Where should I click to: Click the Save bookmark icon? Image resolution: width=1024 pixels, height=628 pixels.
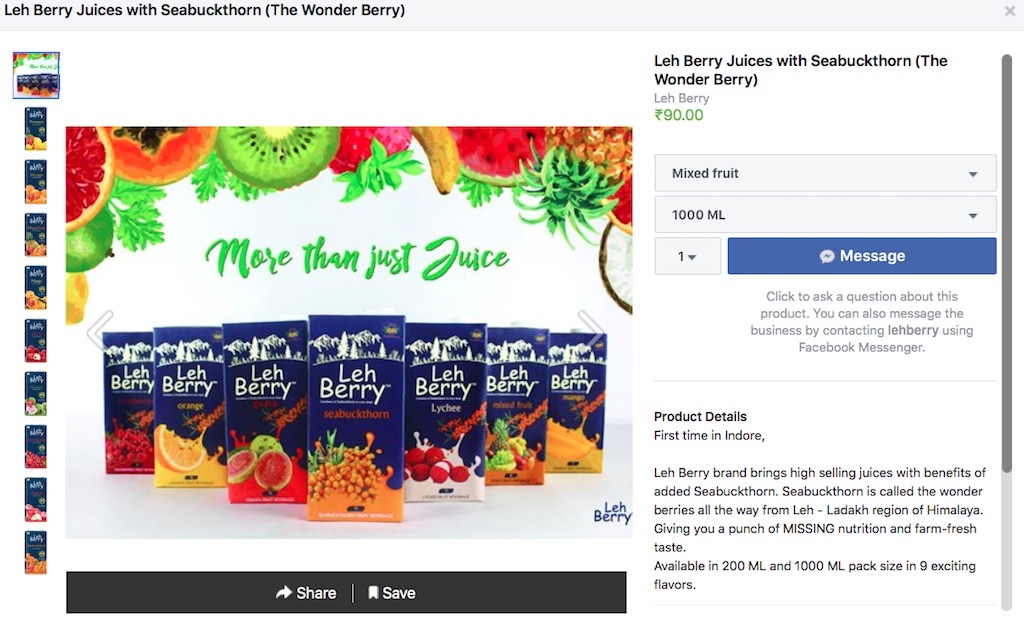tap(373, 593)
